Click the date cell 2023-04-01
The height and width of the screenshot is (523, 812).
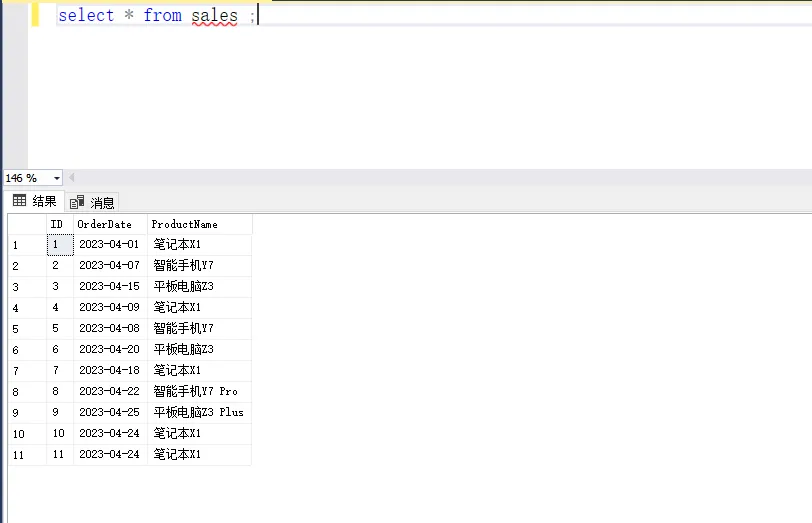pos(110,244)
